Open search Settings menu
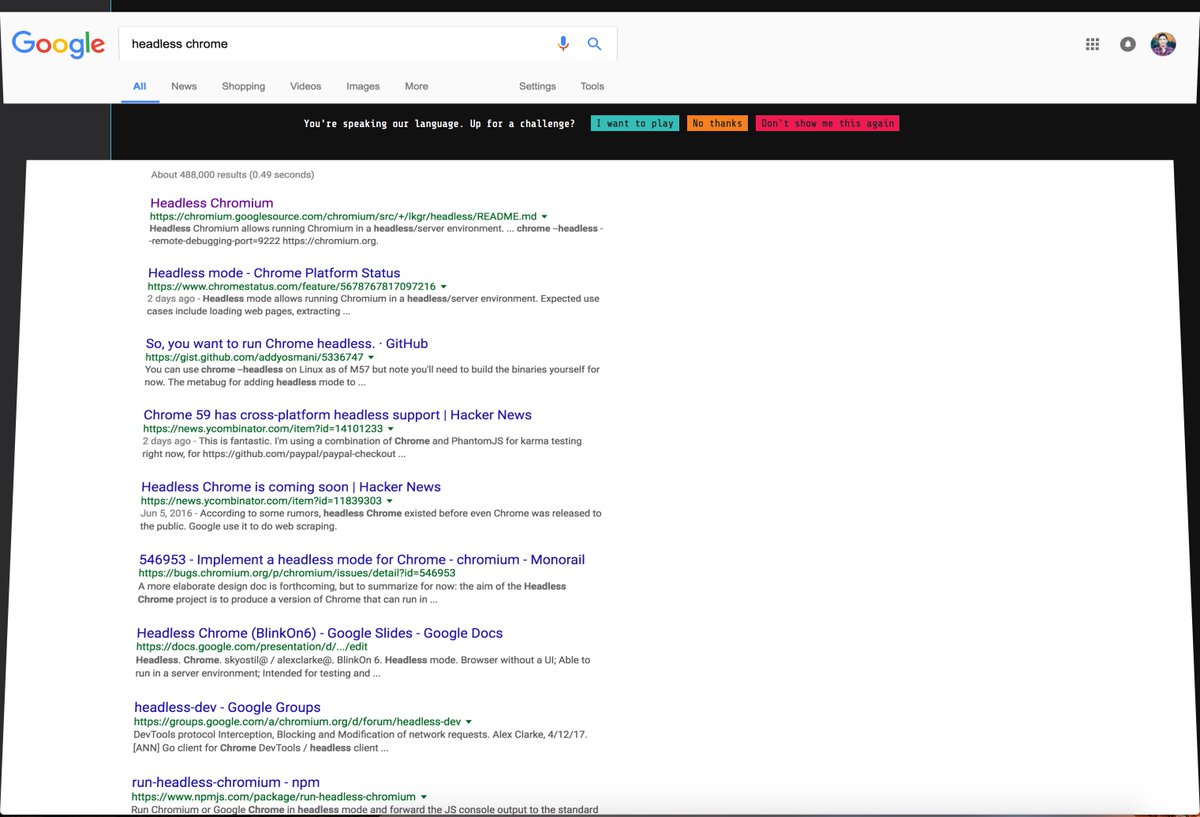The image size is (1200, 817). pyautogui.click(x=537, y=86)
